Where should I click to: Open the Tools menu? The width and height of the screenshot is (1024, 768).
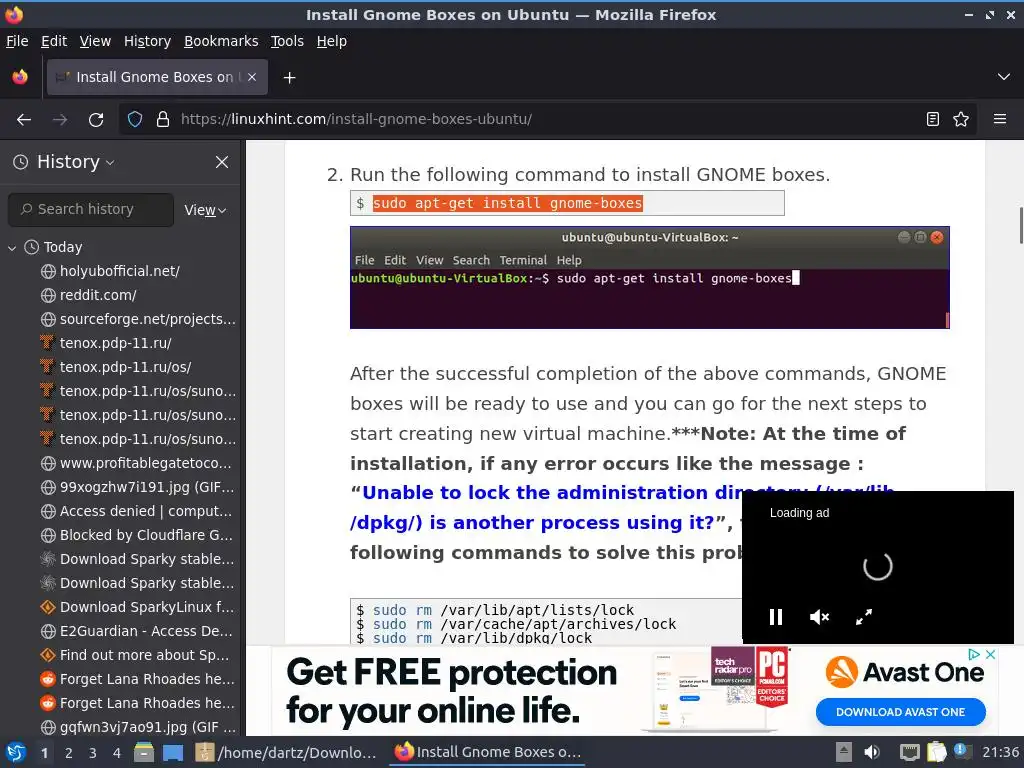tap(287, 41)
